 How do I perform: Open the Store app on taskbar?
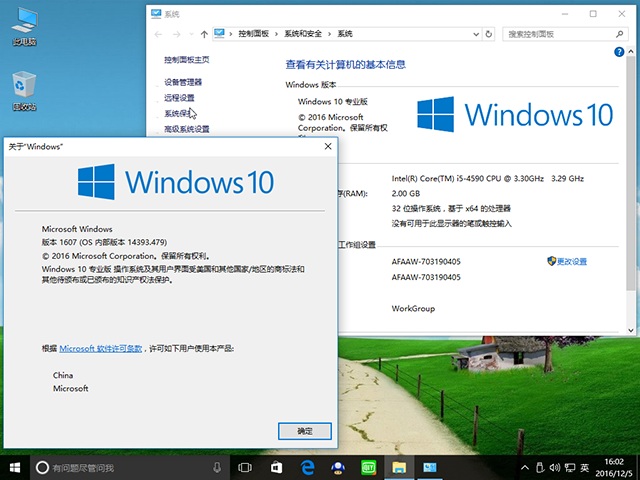pos(275,467)
